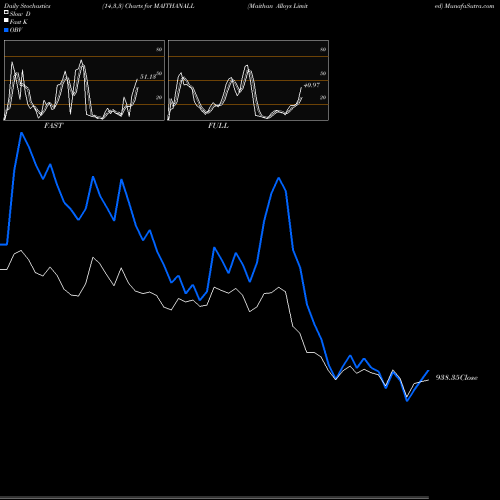Click the Slow D legend swatch
500x500 pixels.
[6, 12]
